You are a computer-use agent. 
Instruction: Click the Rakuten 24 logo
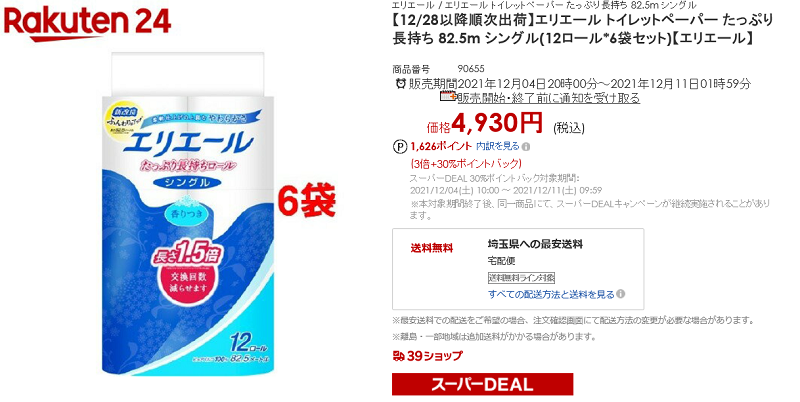[87, 23]
